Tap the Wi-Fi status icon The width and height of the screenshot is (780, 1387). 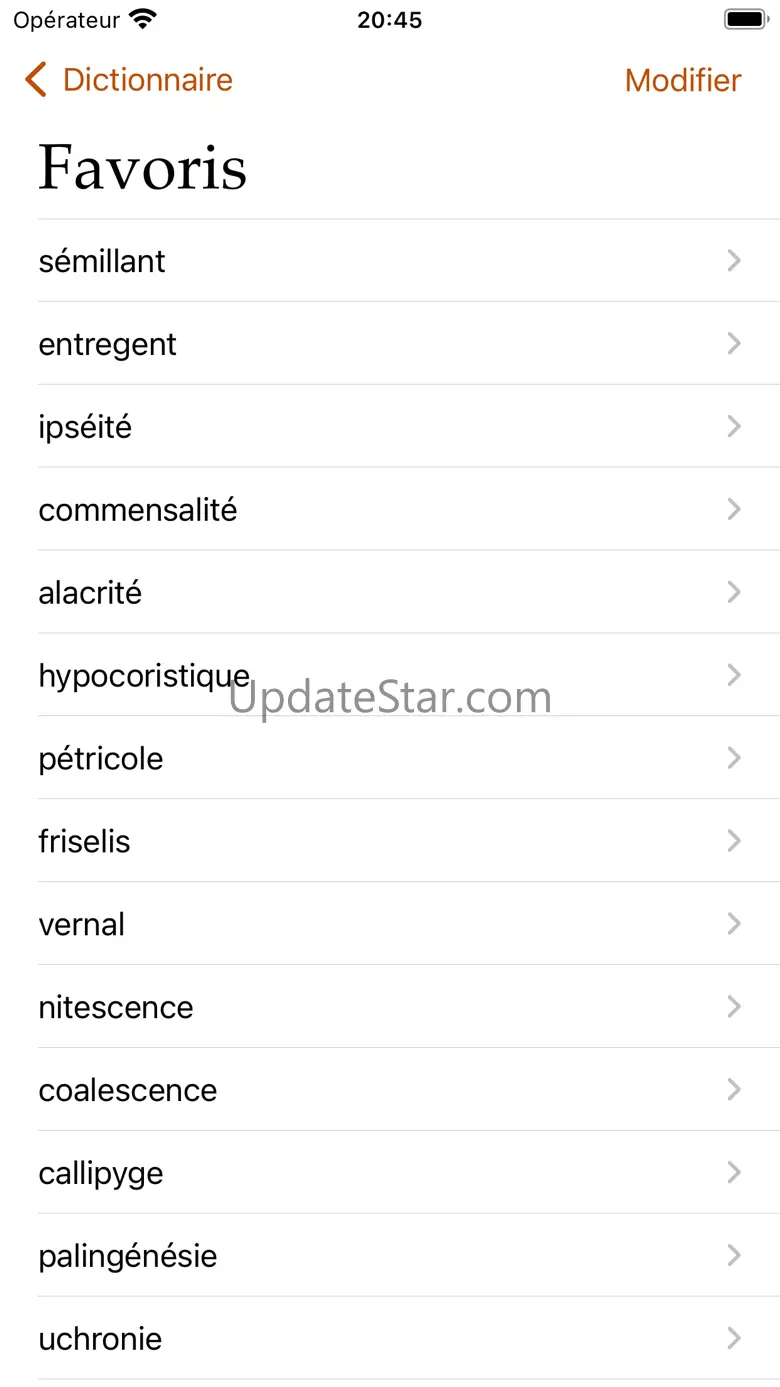tap(144, 20)
